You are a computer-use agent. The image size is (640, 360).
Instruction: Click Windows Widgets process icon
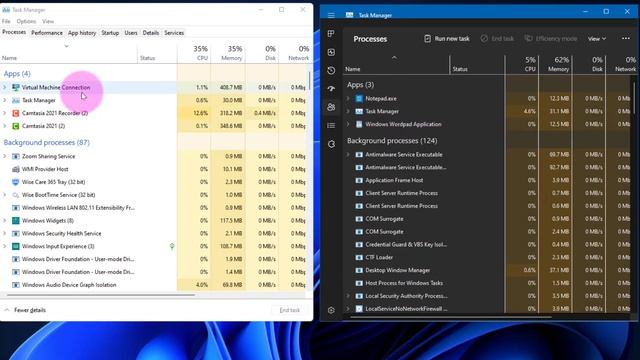16,220
